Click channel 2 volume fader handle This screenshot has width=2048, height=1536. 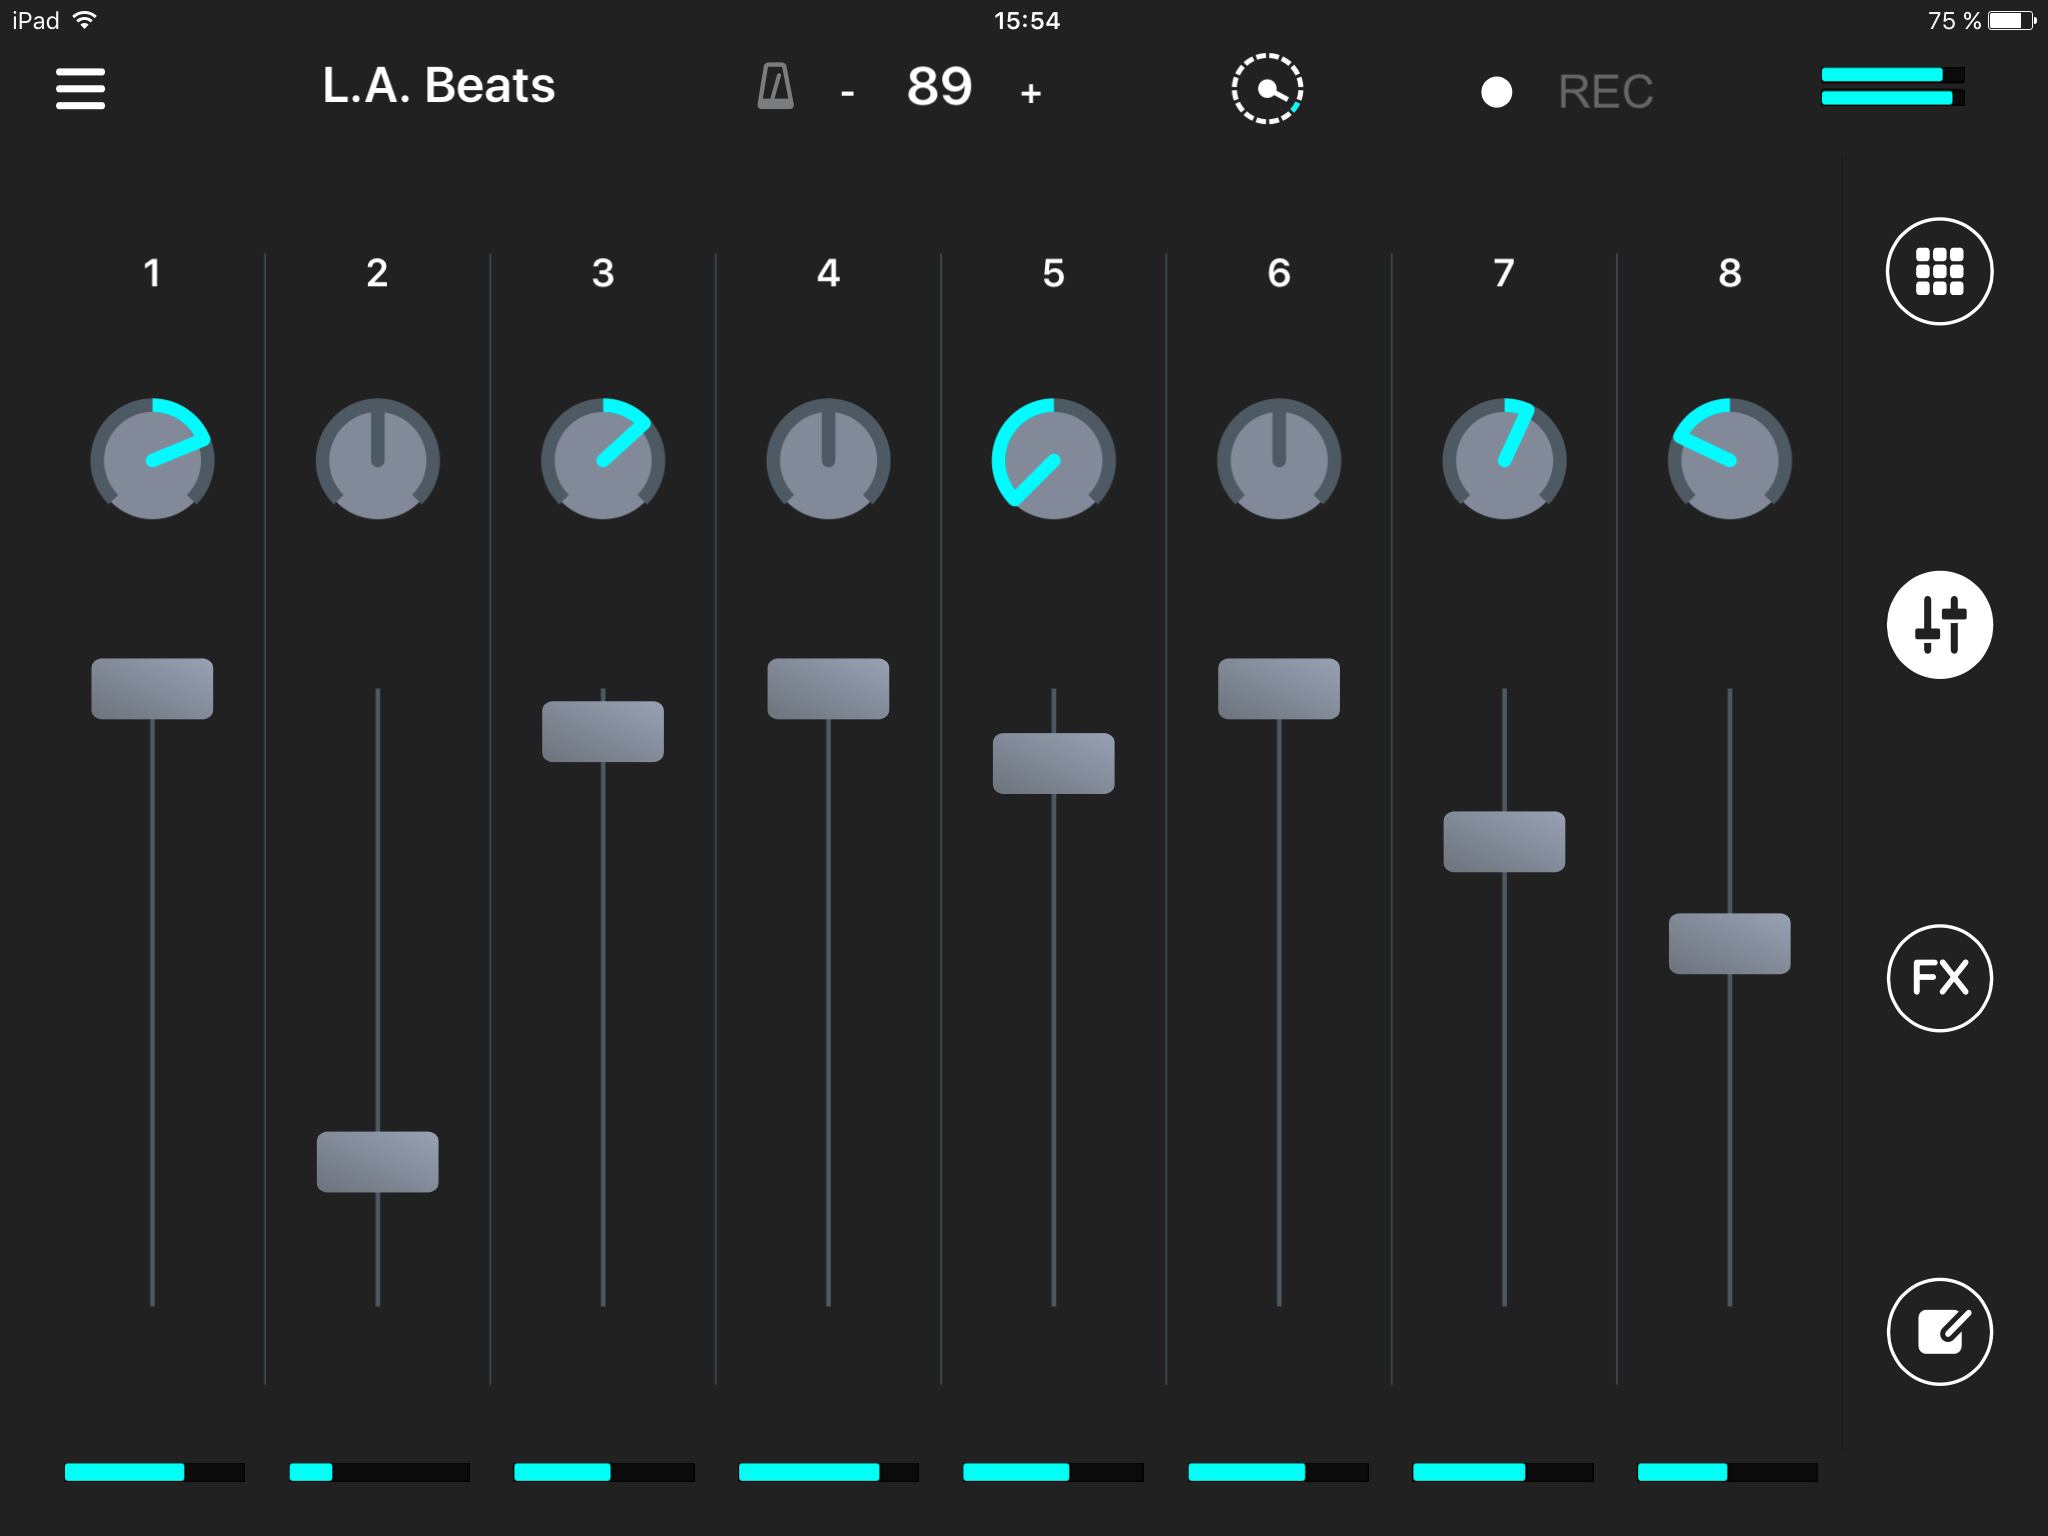[377, 1161]
